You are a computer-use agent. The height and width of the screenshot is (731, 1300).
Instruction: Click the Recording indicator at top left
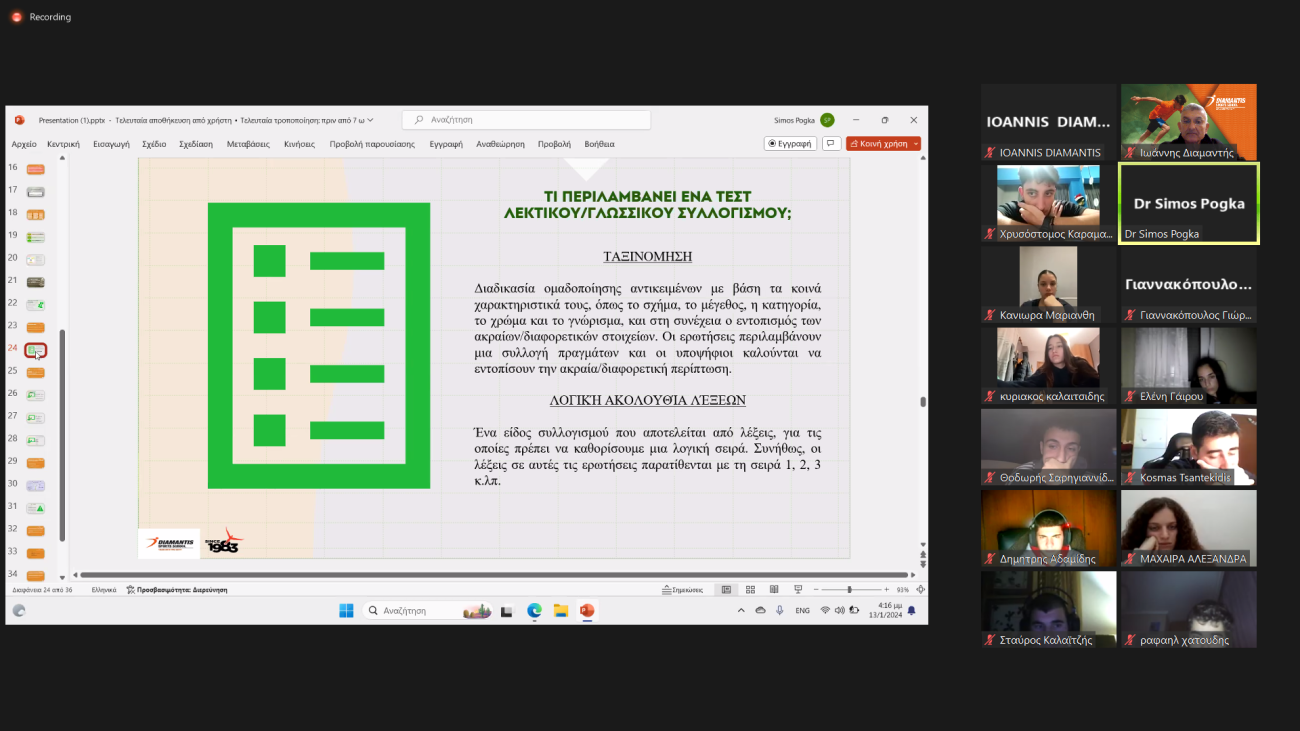click(41, 17)
